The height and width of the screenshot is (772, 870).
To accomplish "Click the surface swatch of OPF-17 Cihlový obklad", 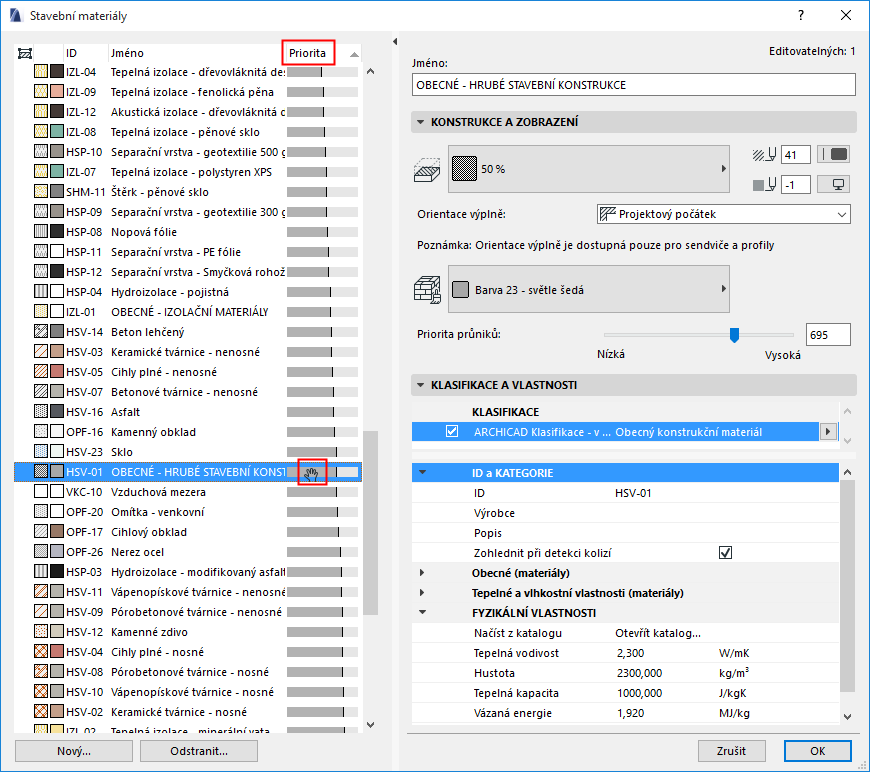I will point(57,532).
